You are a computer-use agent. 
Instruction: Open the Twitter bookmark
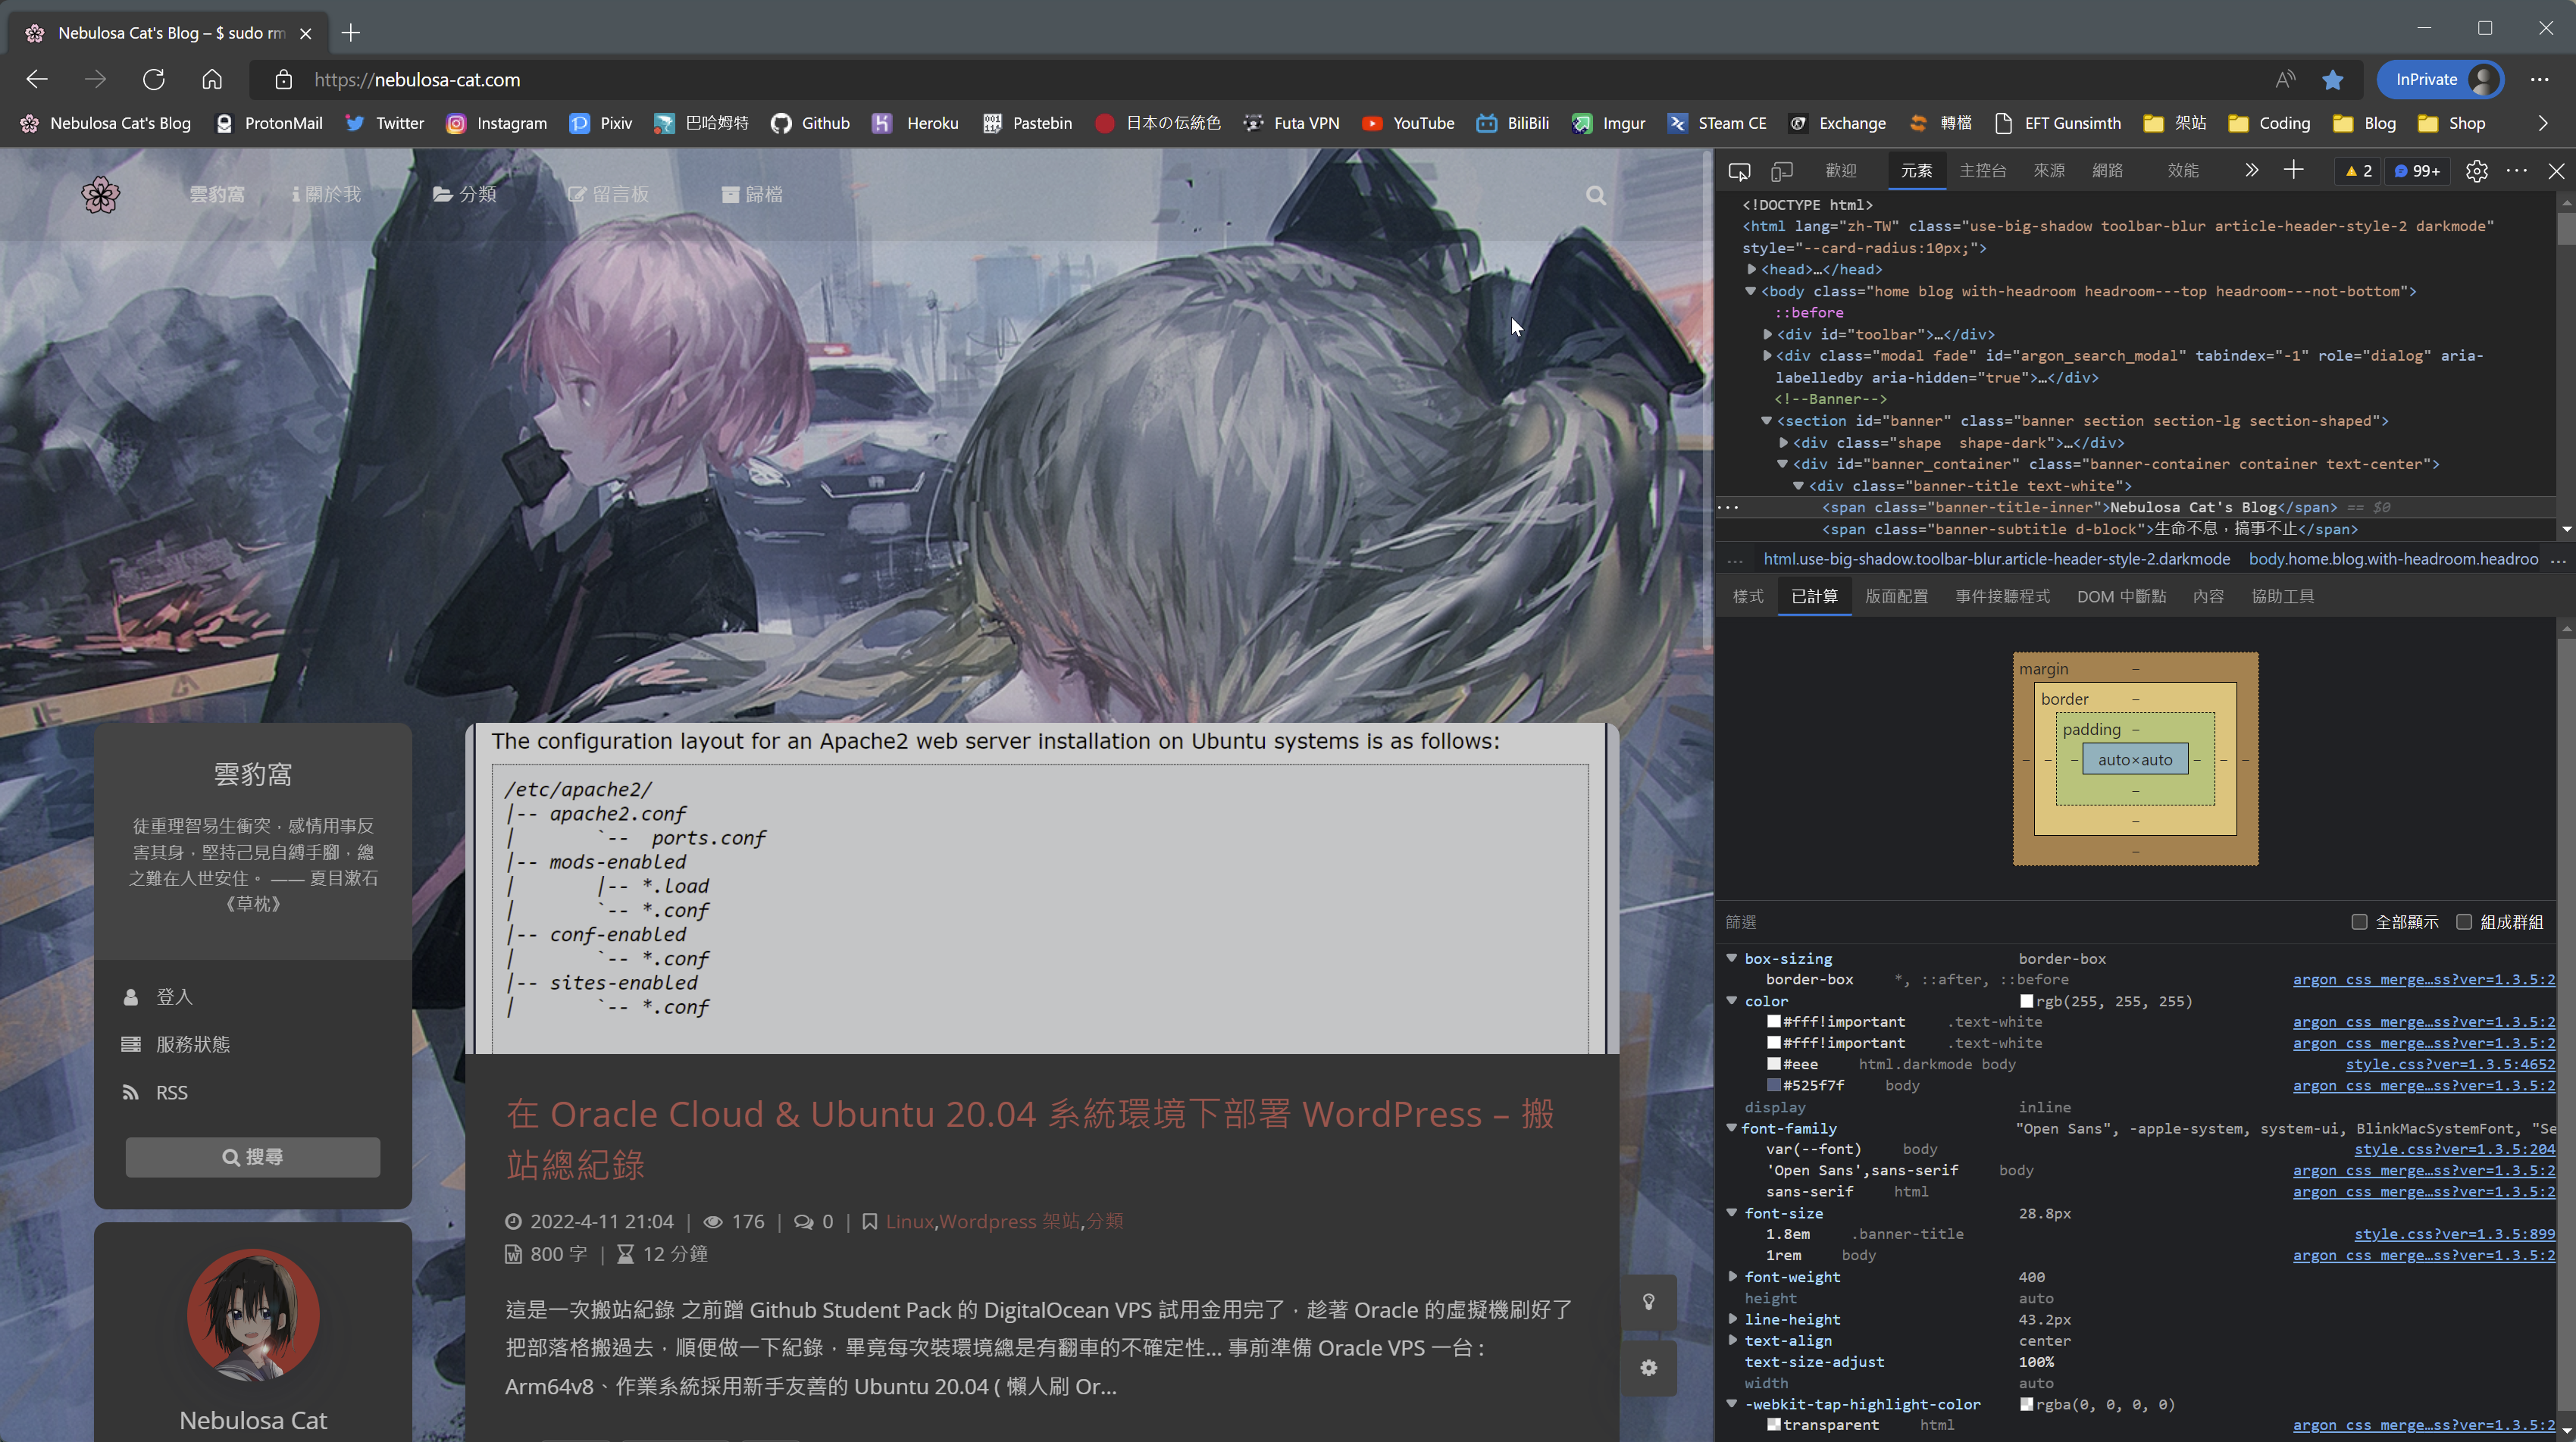(385, 123)
